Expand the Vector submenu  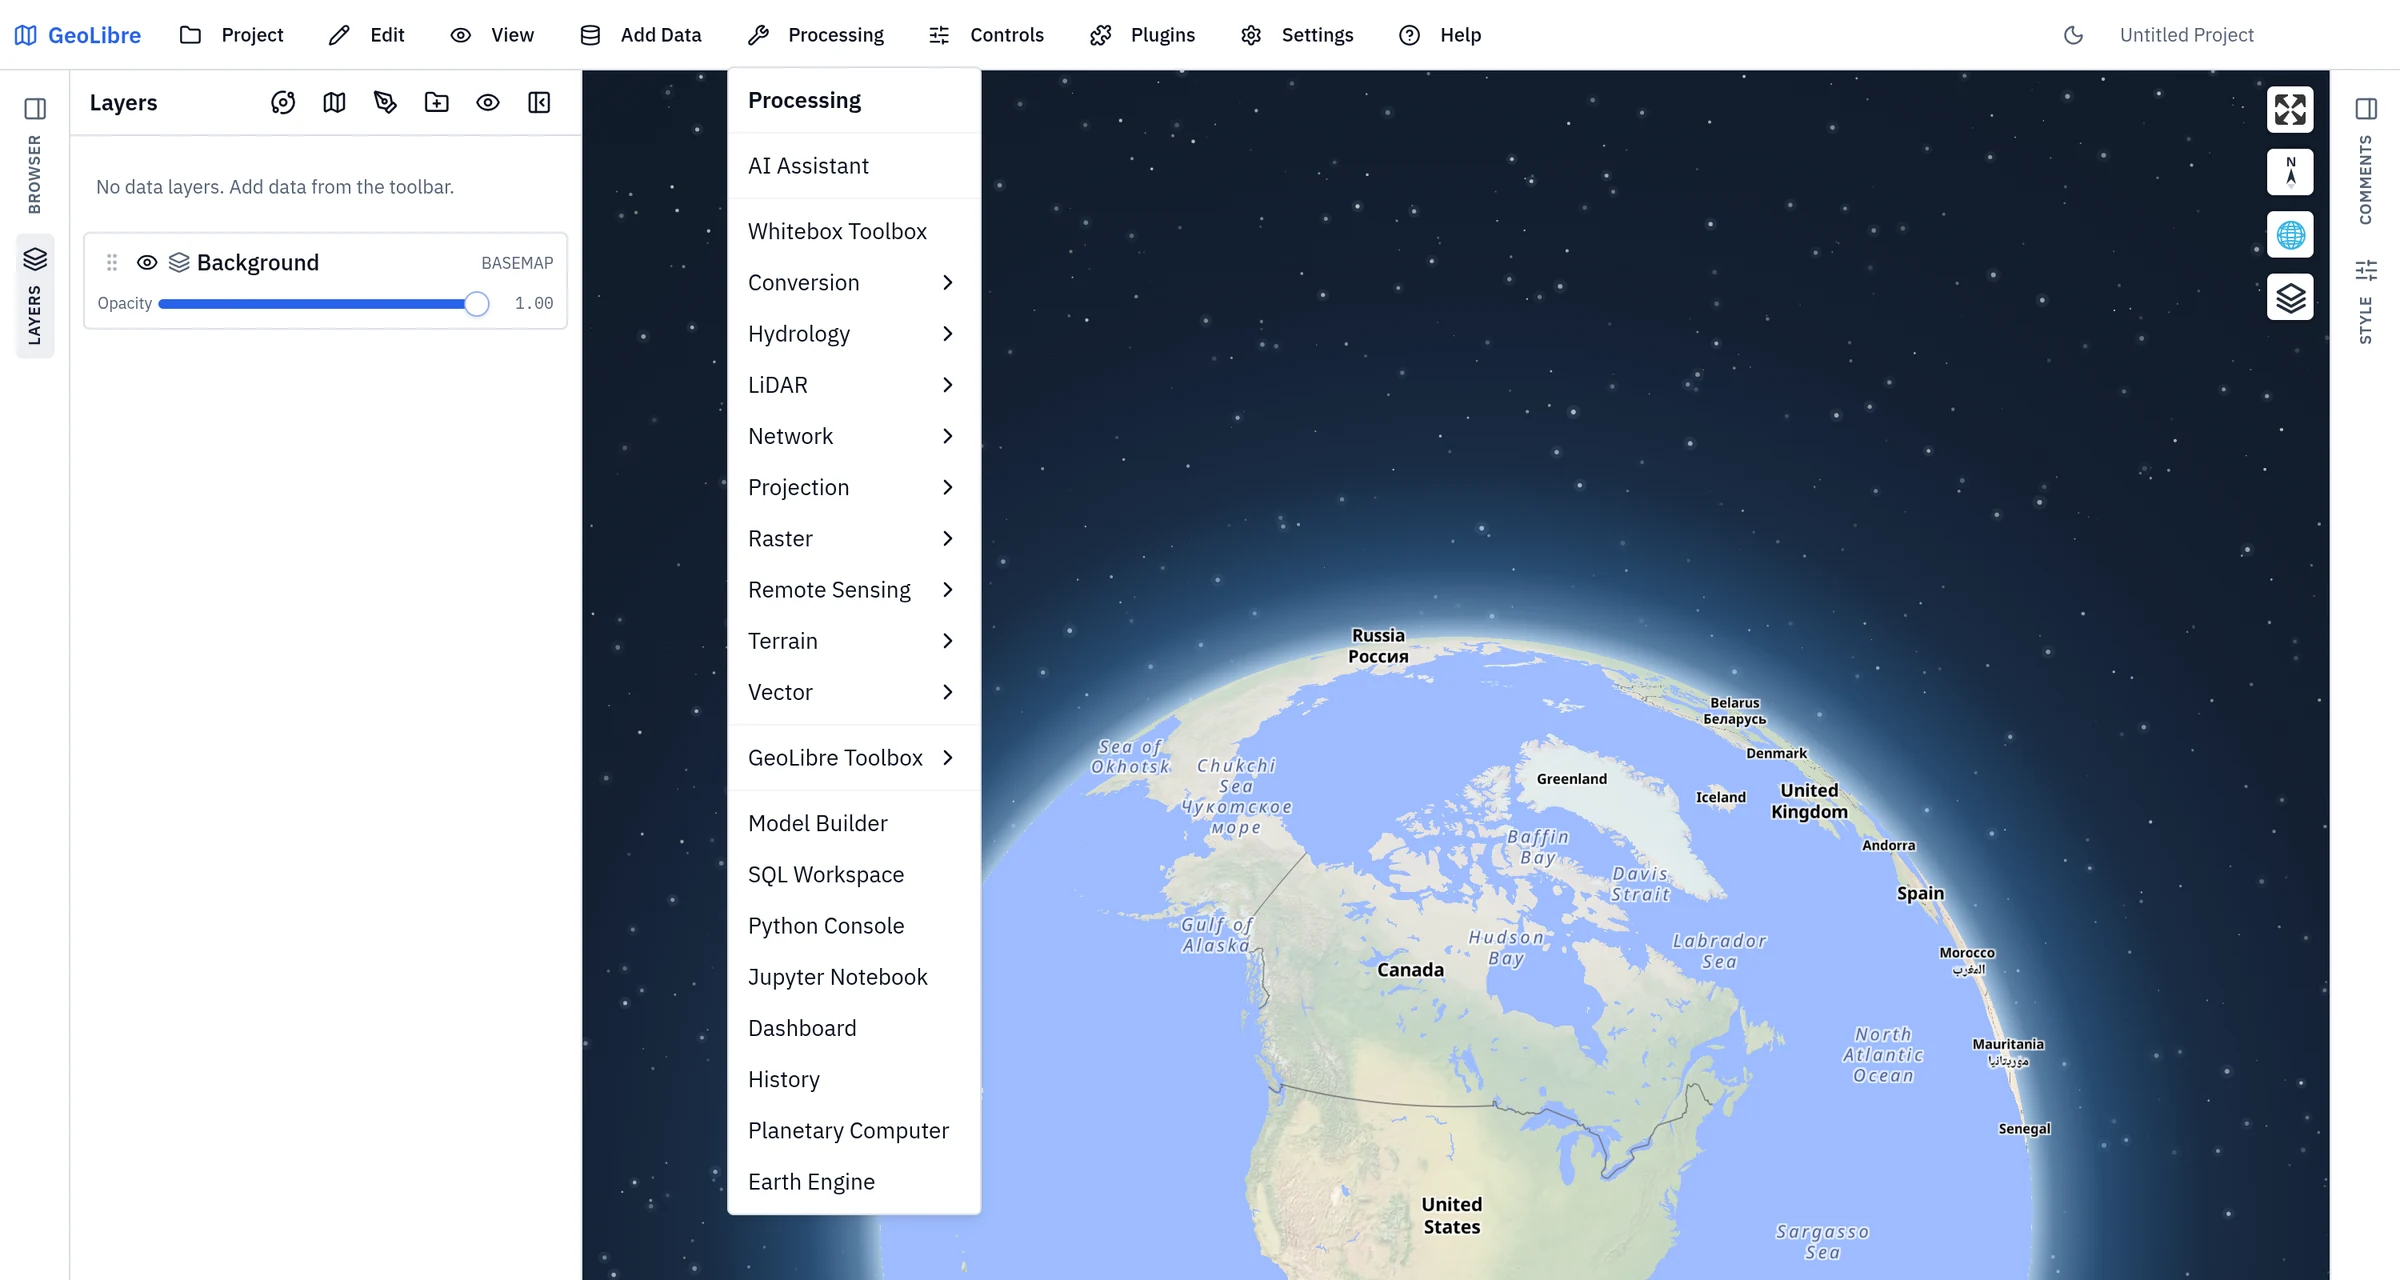pos(853,692)
